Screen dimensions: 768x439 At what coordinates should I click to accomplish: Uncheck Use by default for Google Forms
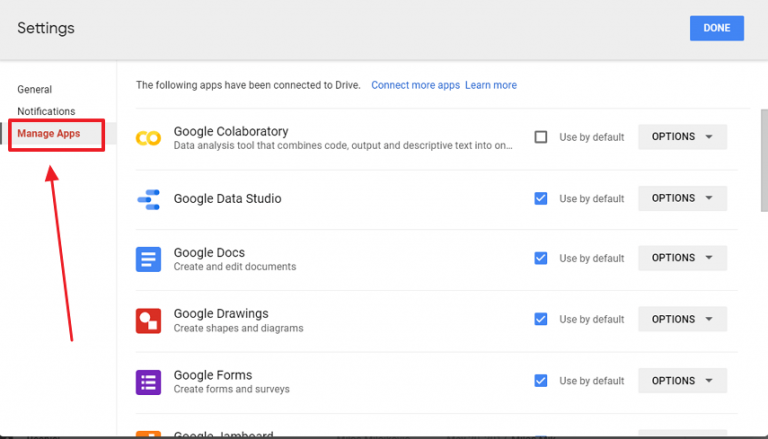pos(541,381)
